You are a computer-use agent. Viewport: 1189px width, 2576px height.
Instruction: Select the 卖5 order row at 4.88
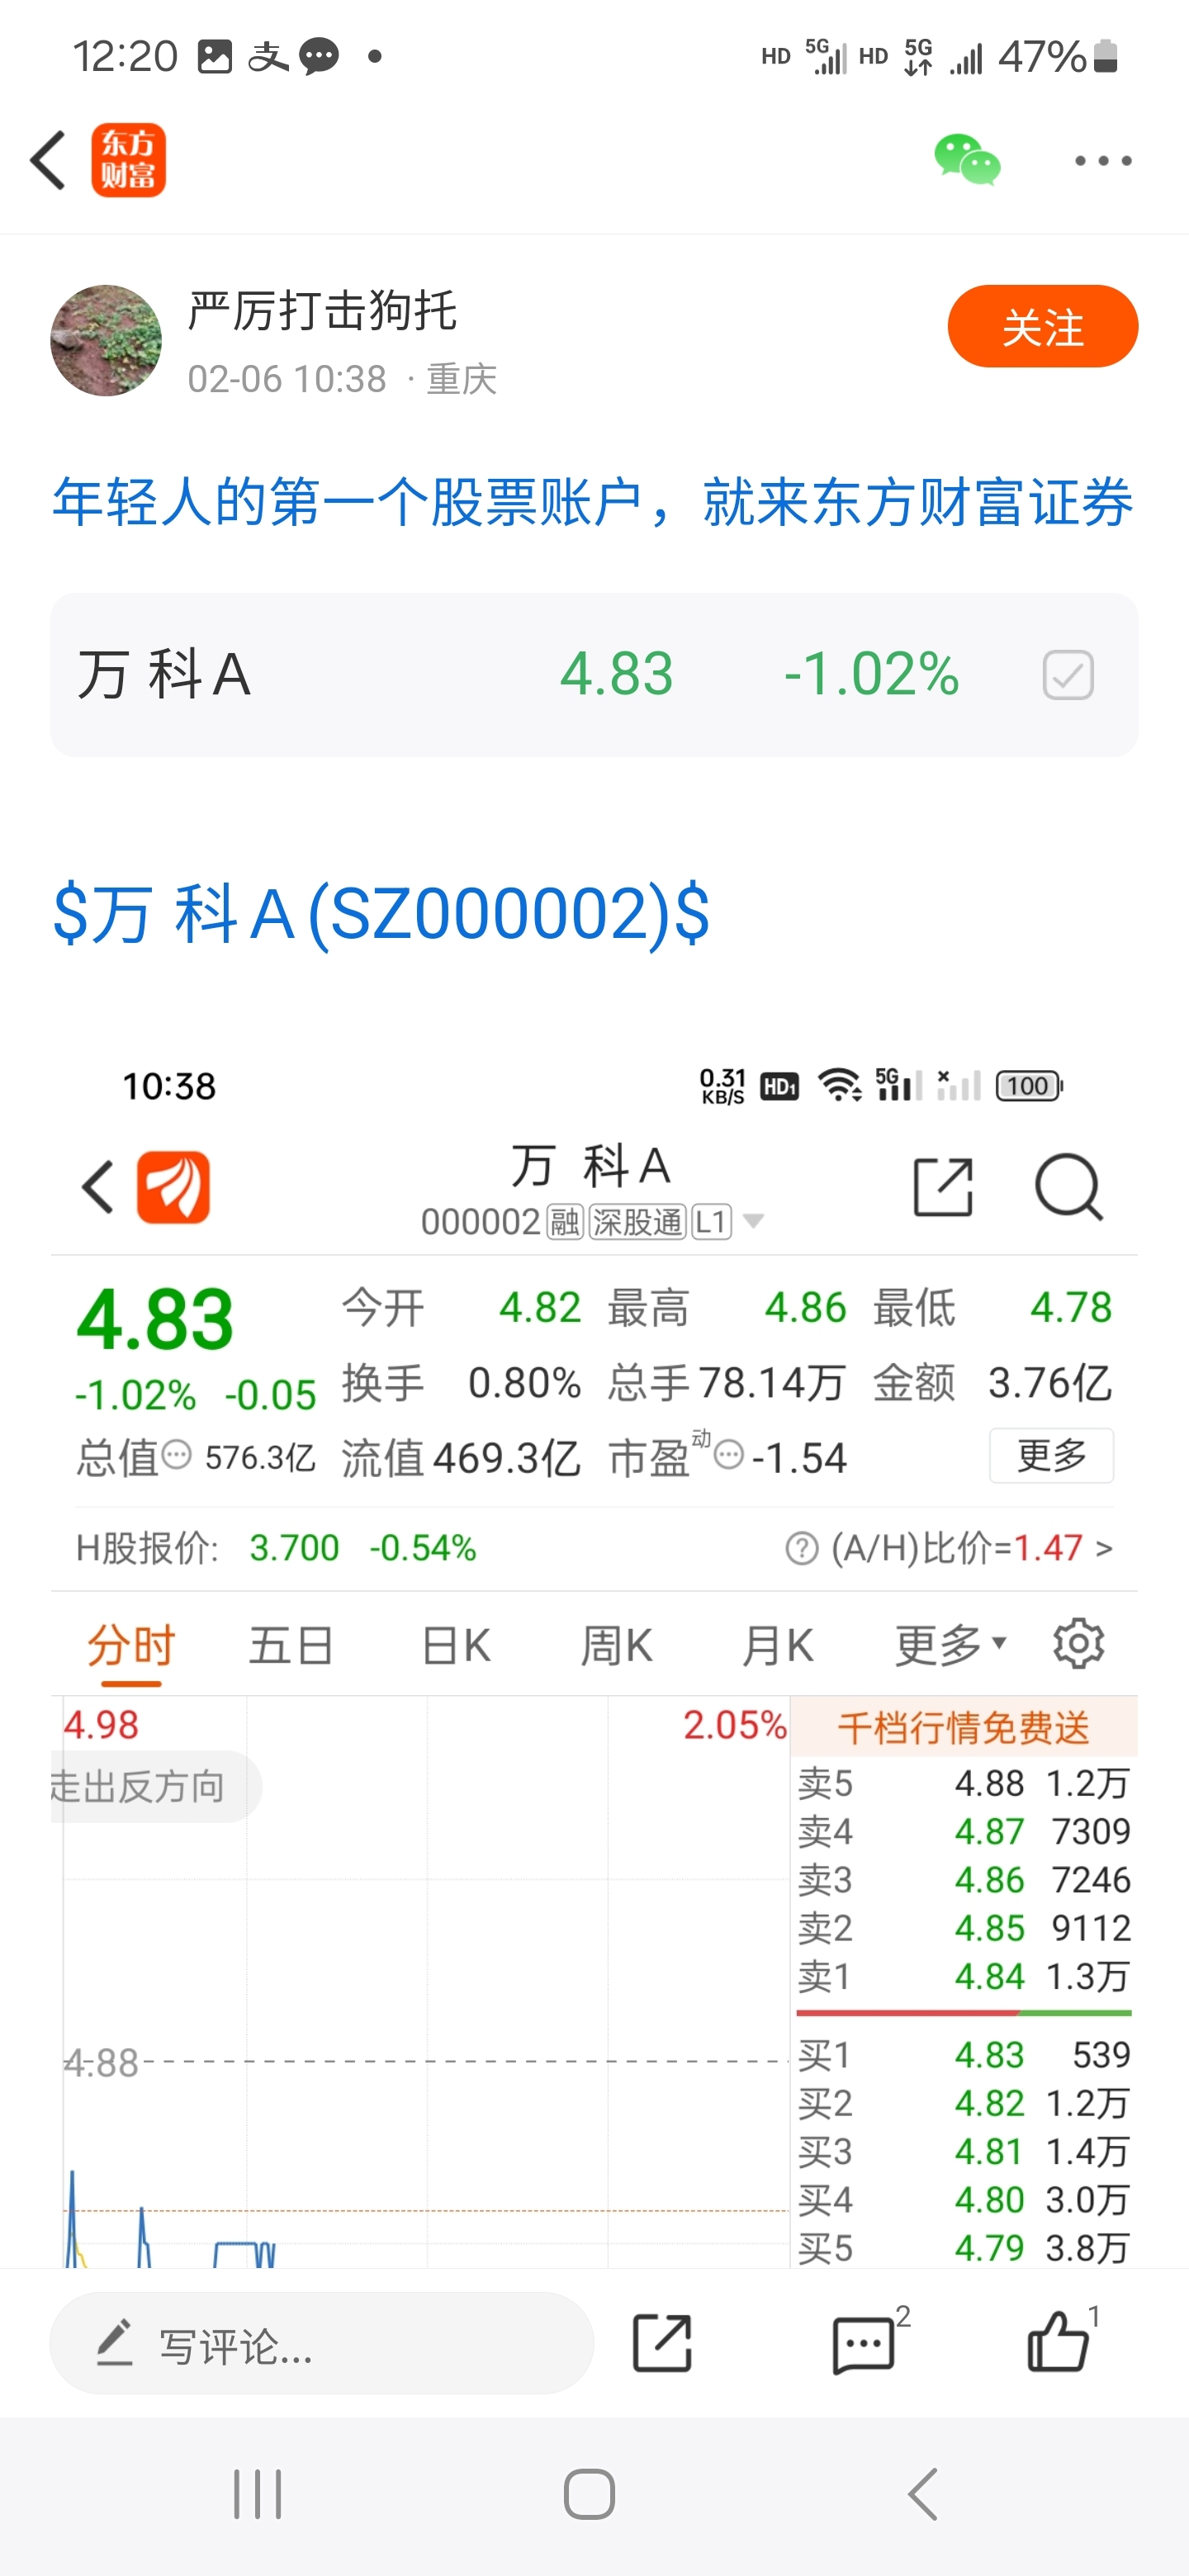pyautogui.click(x=963, y=1783)
